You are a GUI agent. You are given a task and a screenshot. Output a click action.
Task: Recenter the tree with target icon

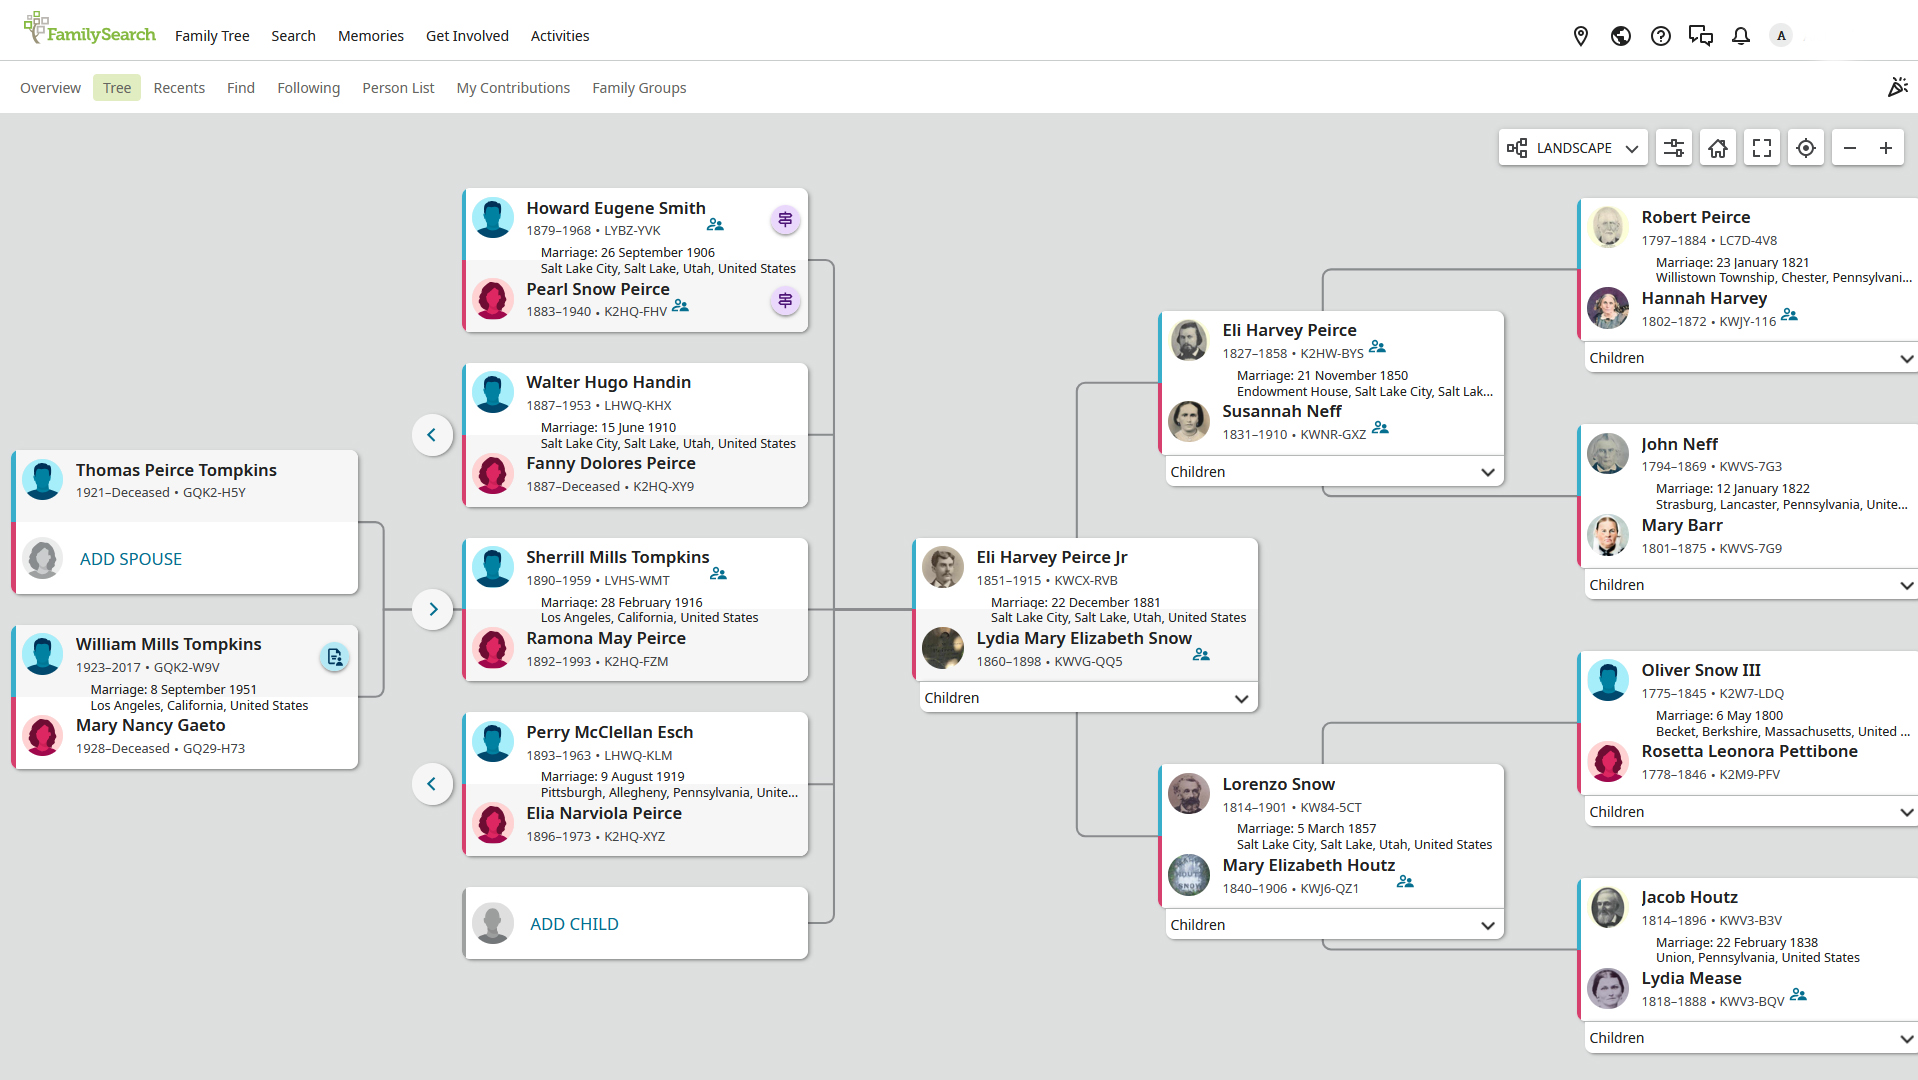(x=1805, y=148)
